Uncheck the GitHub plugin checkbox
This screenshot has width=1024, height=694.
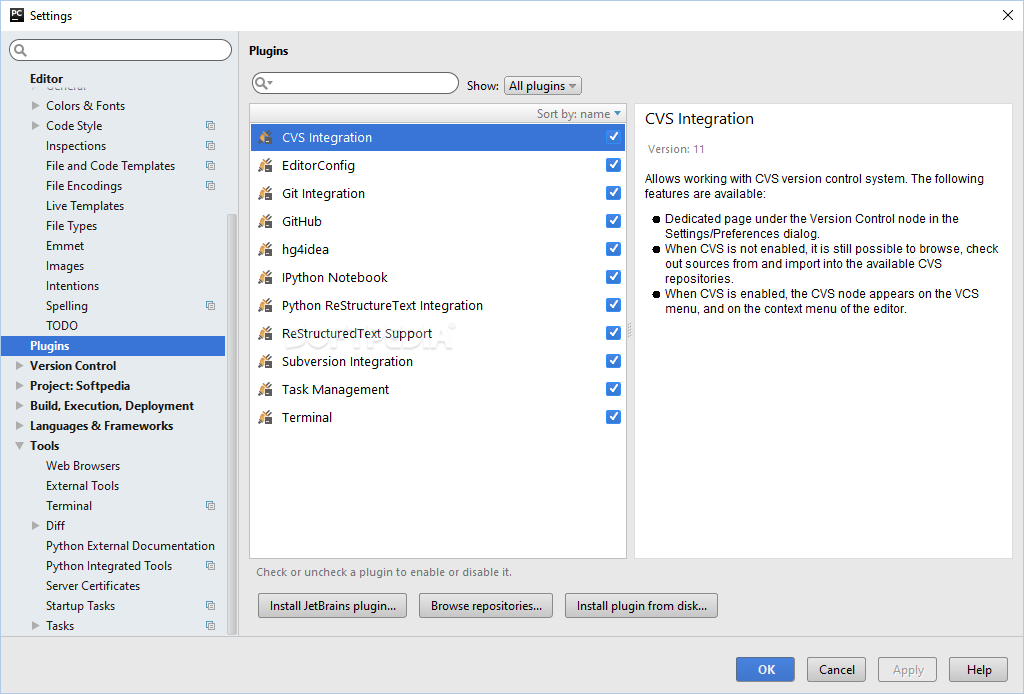[613, 221]
